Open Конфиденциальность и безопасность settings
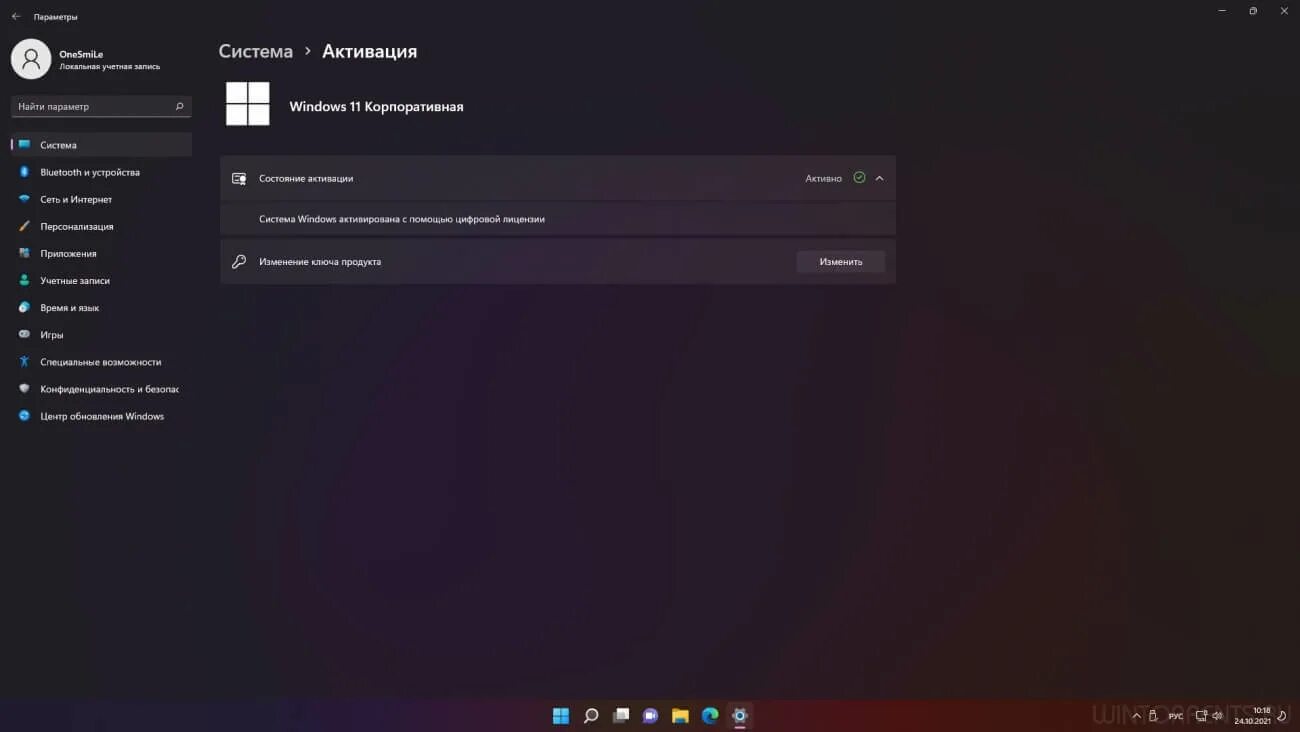 101,388
